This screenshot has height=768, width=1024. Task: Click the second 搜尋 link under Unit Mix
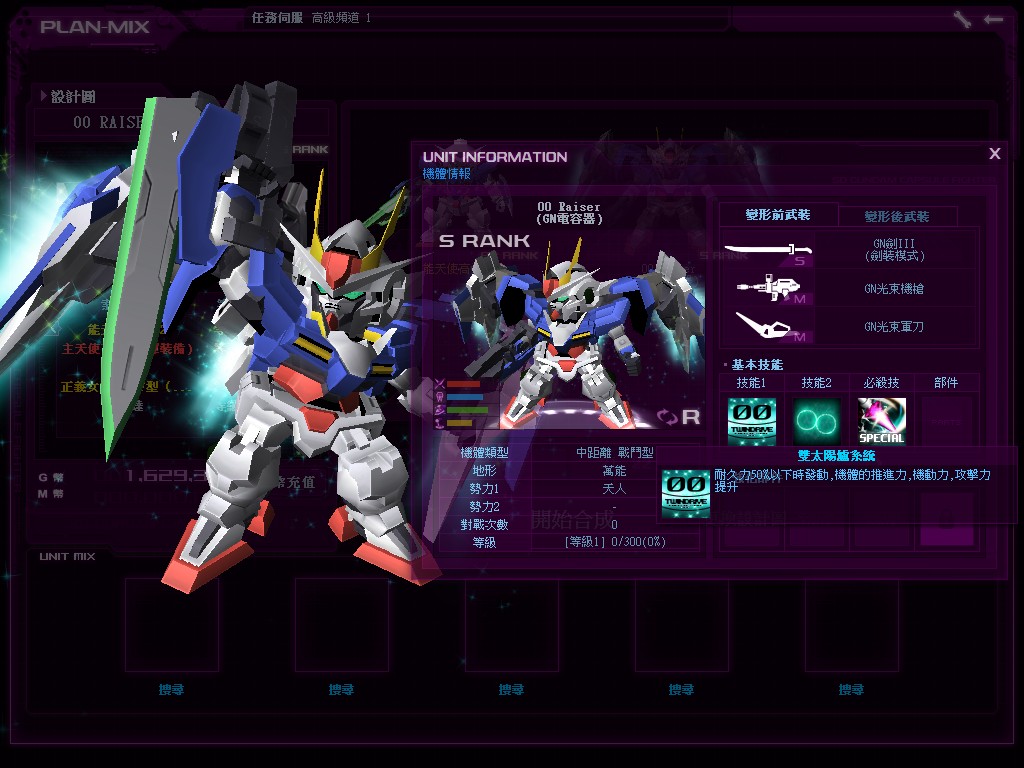tap(342, 690)
